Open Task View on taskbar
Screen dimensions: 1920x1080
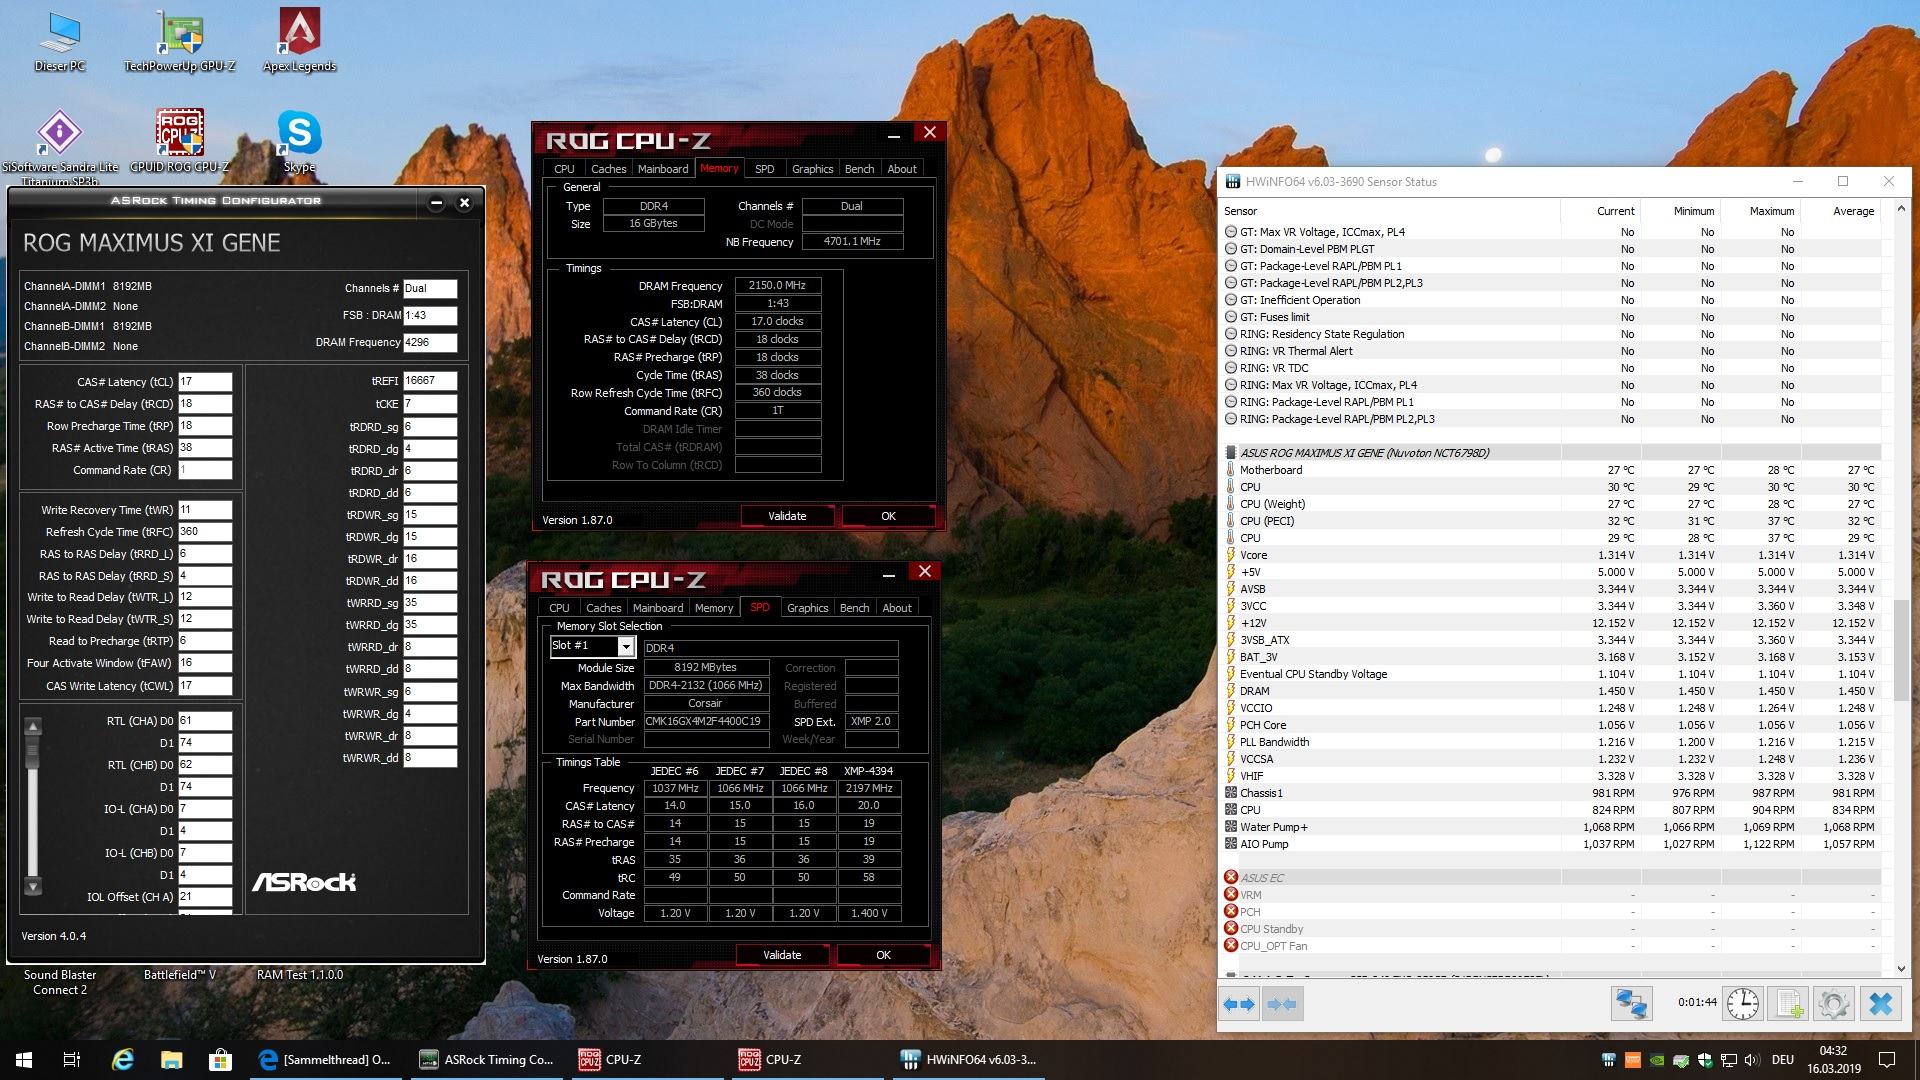pyautogui.click(x=72, y=1059)
